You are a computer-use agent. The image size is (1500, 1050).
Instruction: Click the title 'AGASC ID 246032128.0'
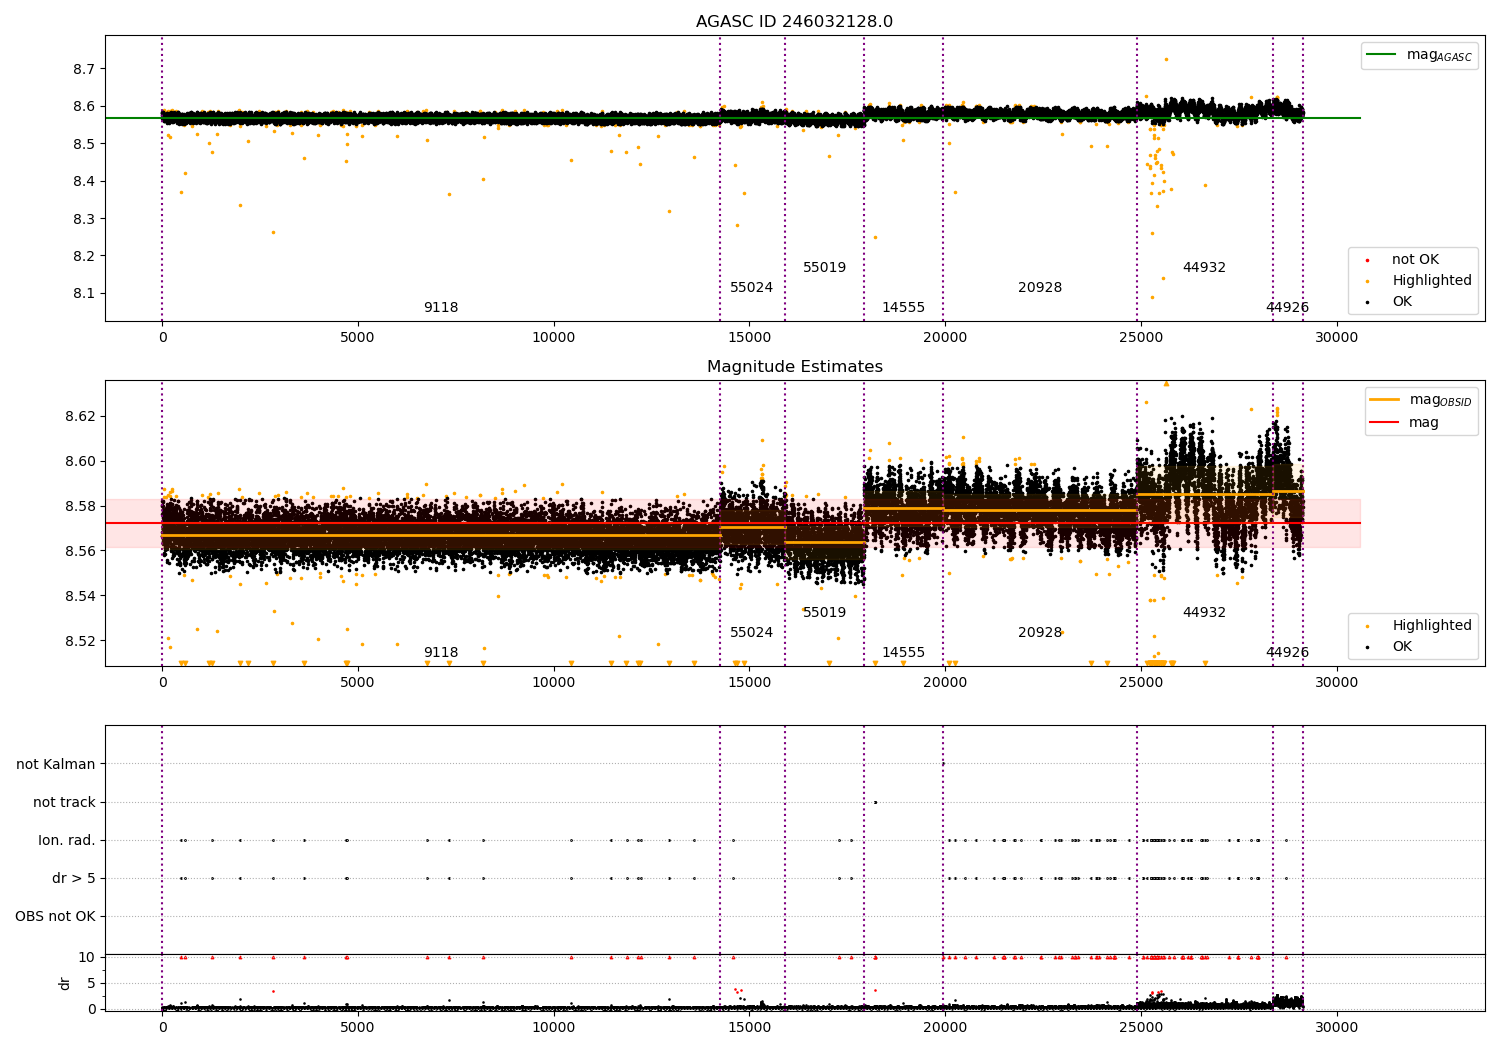(795, 22)
